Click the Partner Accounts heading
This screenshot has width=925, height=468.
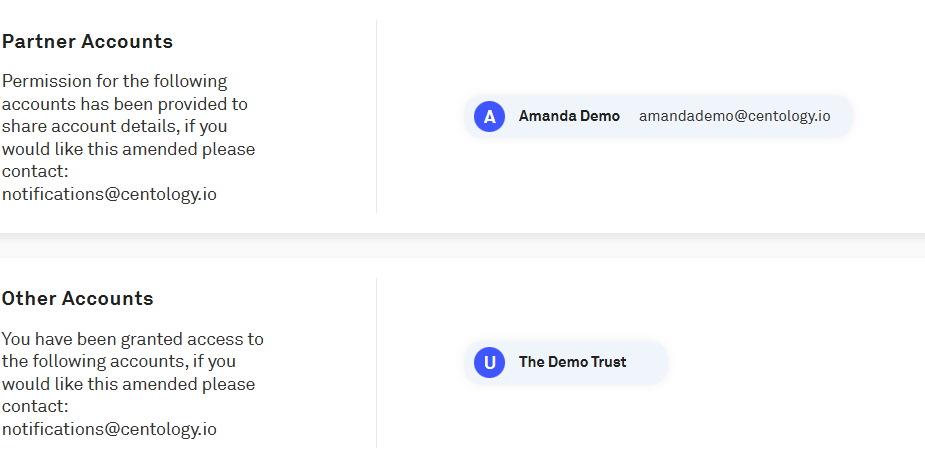click(87, 42)
